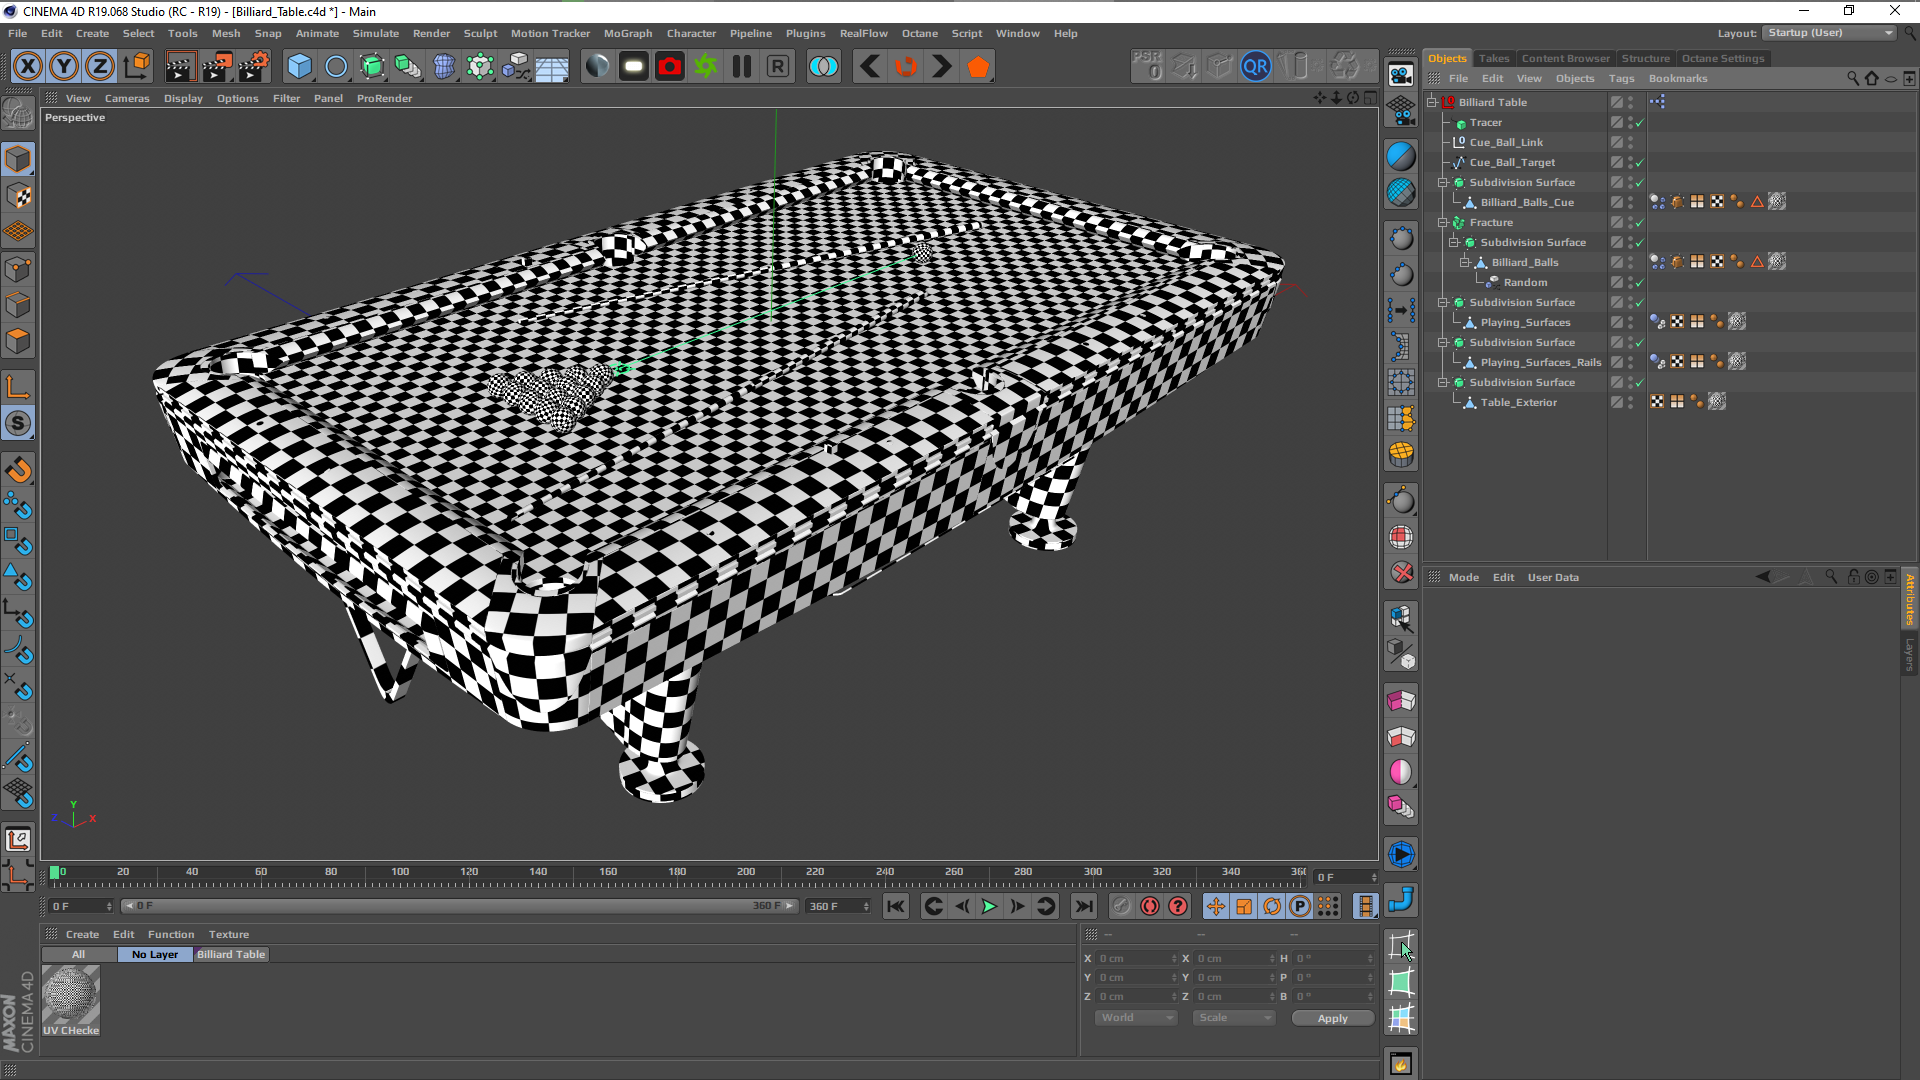1920x1080 pixels.
Task: Select the UV Checker material thumbnail
Action: [x=71, y=997]
